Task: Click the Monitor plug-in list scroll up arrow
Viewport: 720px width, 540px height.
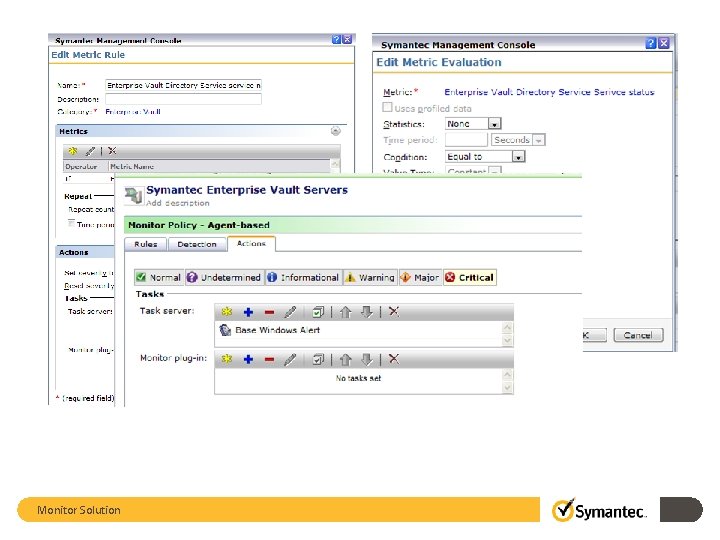Action: click(x=507, y=375)
